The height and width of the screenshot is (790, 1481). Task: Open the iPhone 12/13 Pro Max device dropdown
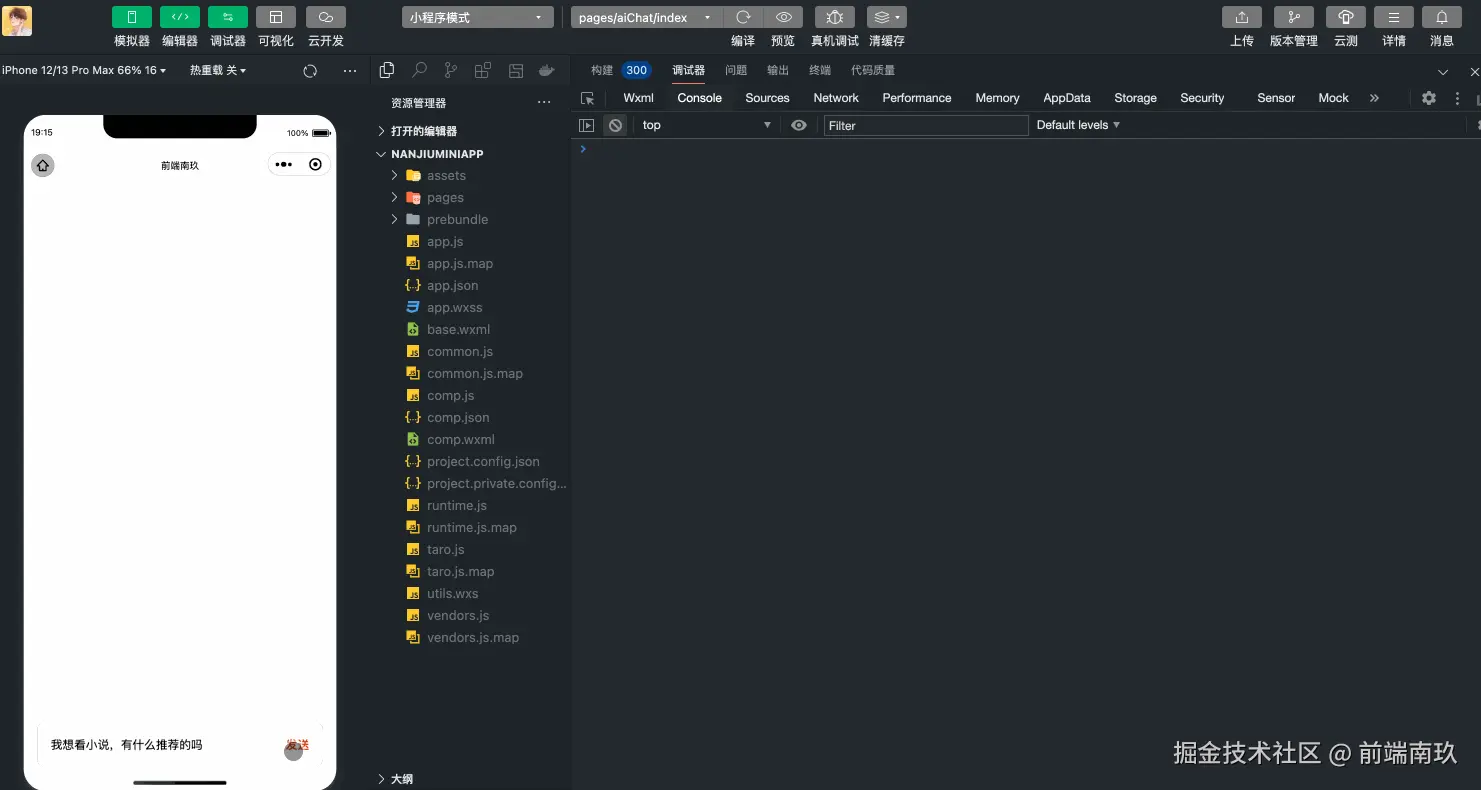coord(84,70)
